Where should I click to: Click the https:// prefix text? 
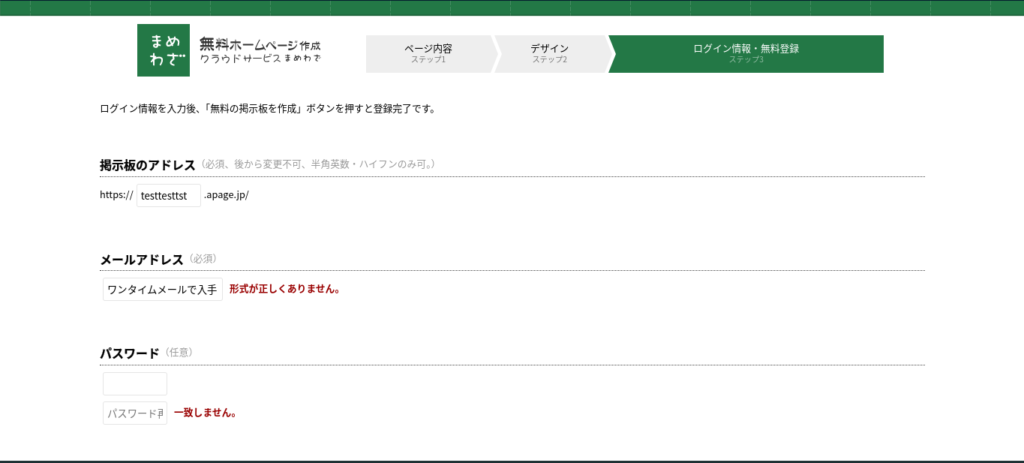coord(116,196)
